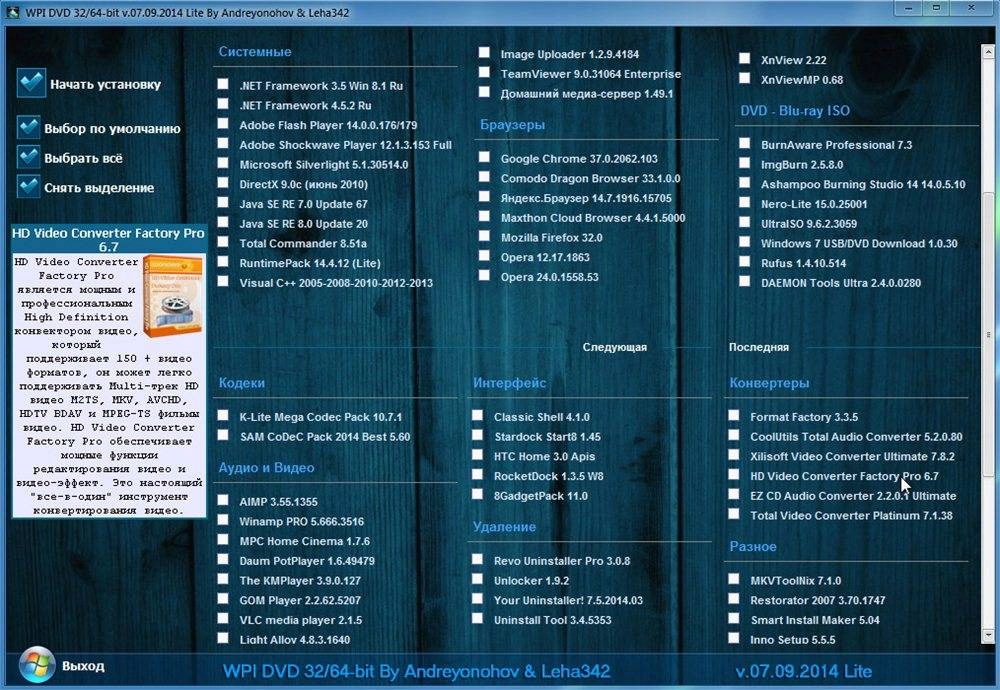Tick Java SE RE 8.0 Update 20
This screenshot has height=690, width=1000.
223,222
